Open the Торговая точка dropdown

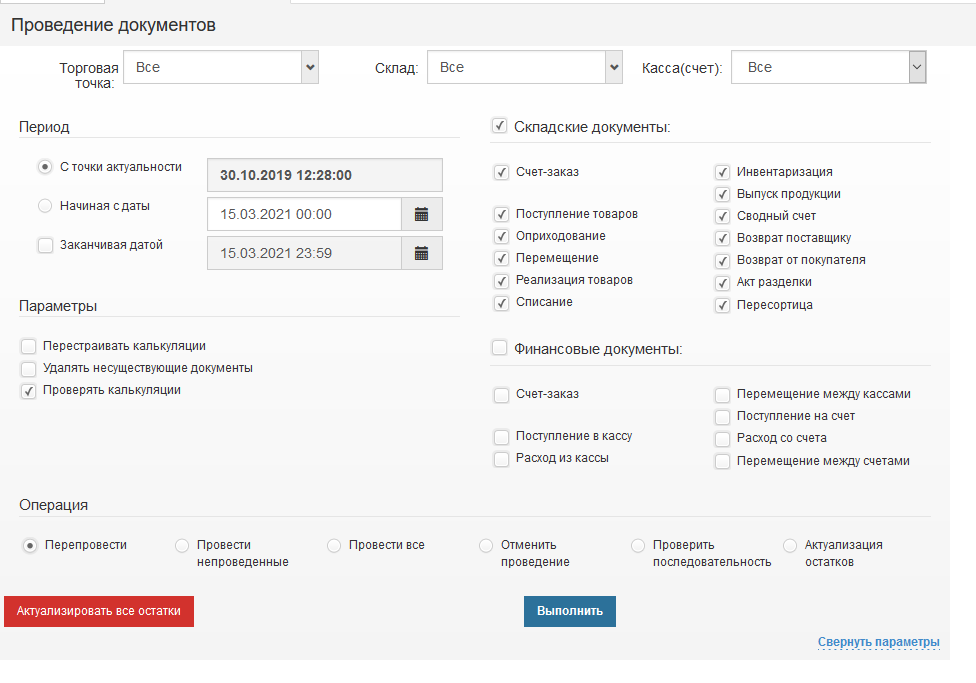(310, 66)
